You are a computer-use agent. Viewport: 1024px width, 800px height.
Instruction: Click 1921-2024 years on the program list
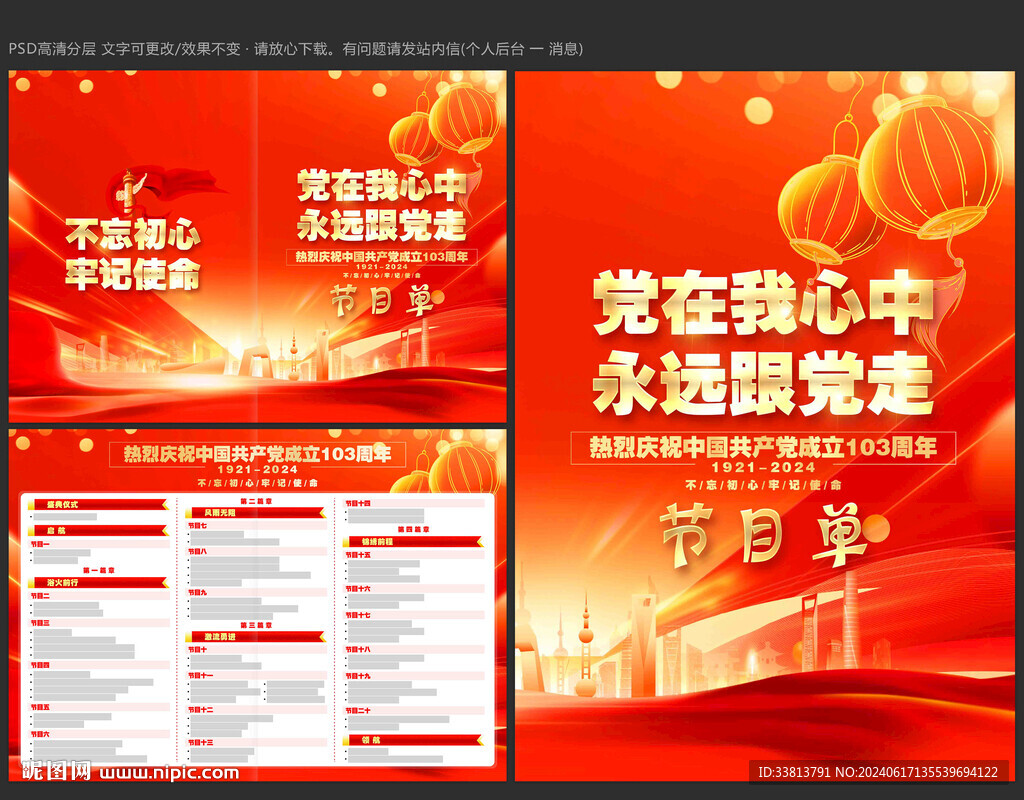click(x=257, y=470)
